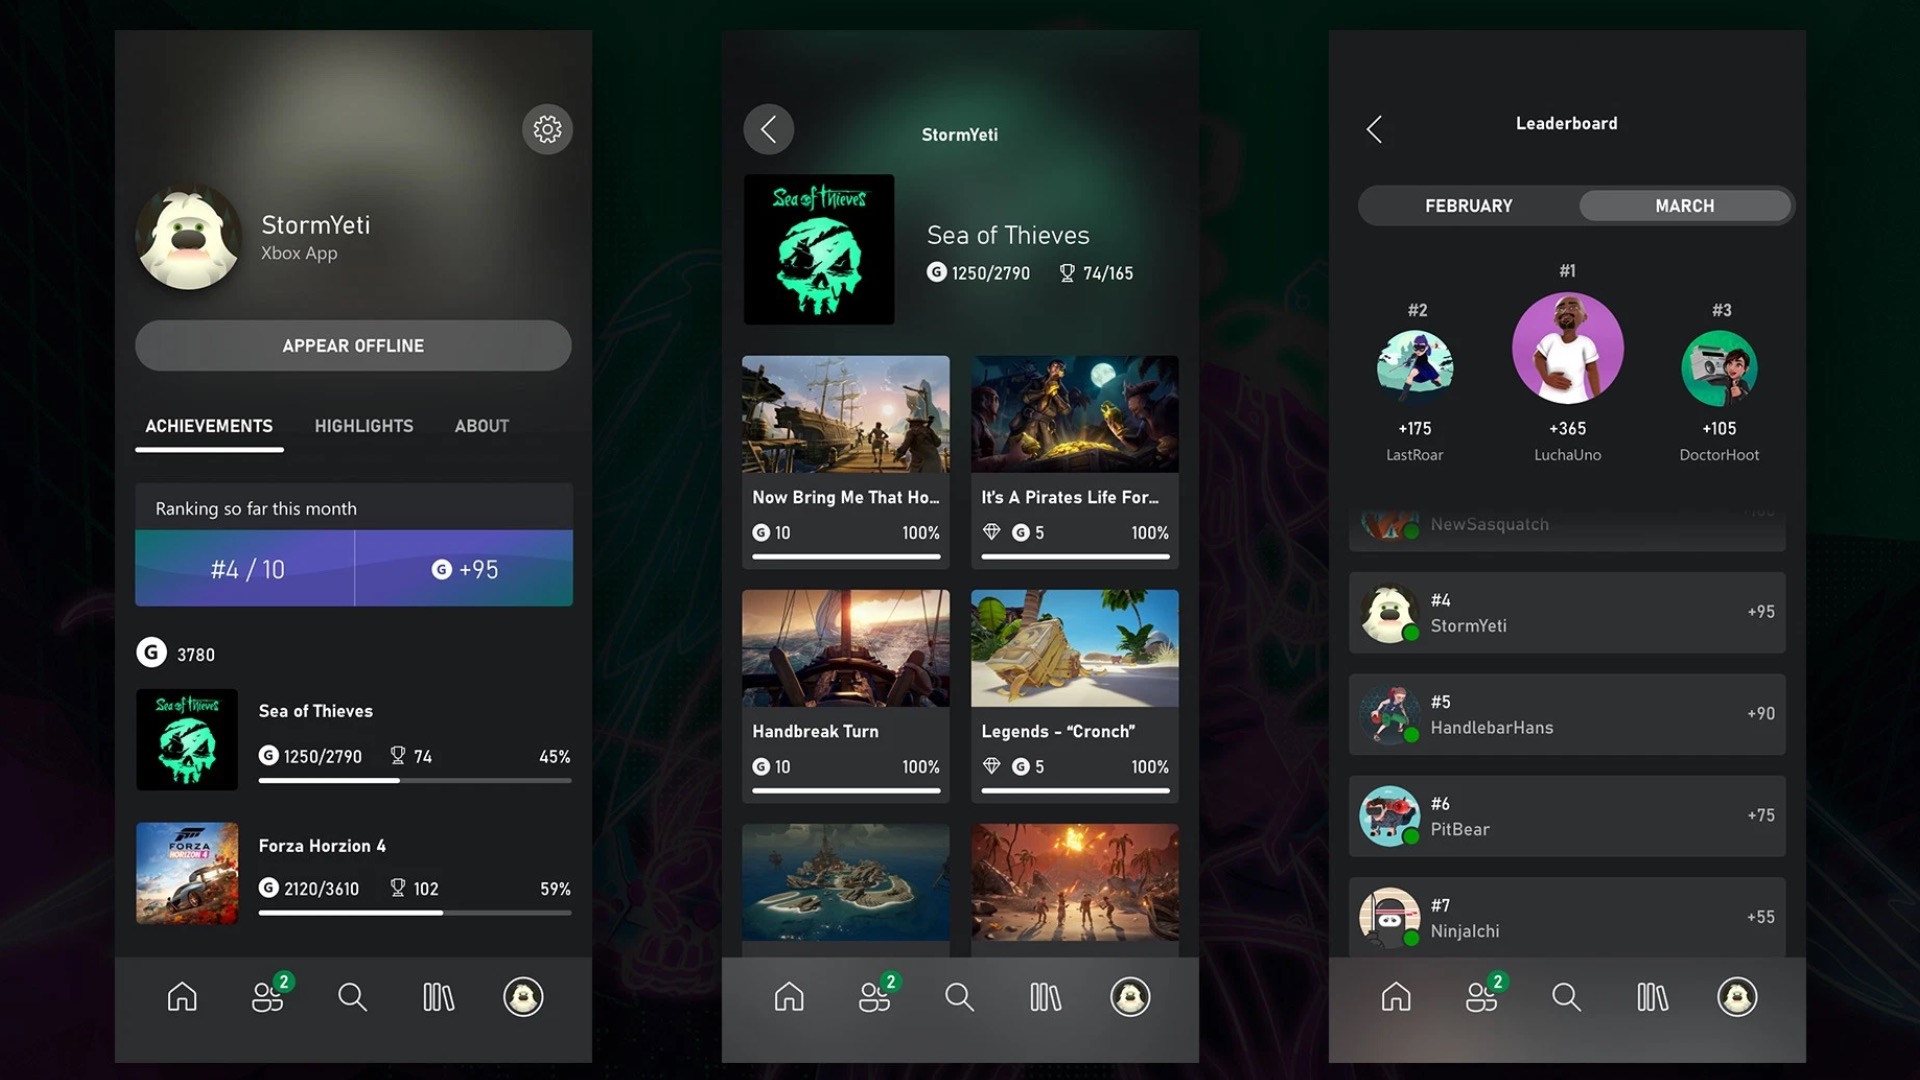This screenshot has width=1920, height=1080.
Task: Click Sea of Thieves 45% progress bar
Action: tap(415, 780)
